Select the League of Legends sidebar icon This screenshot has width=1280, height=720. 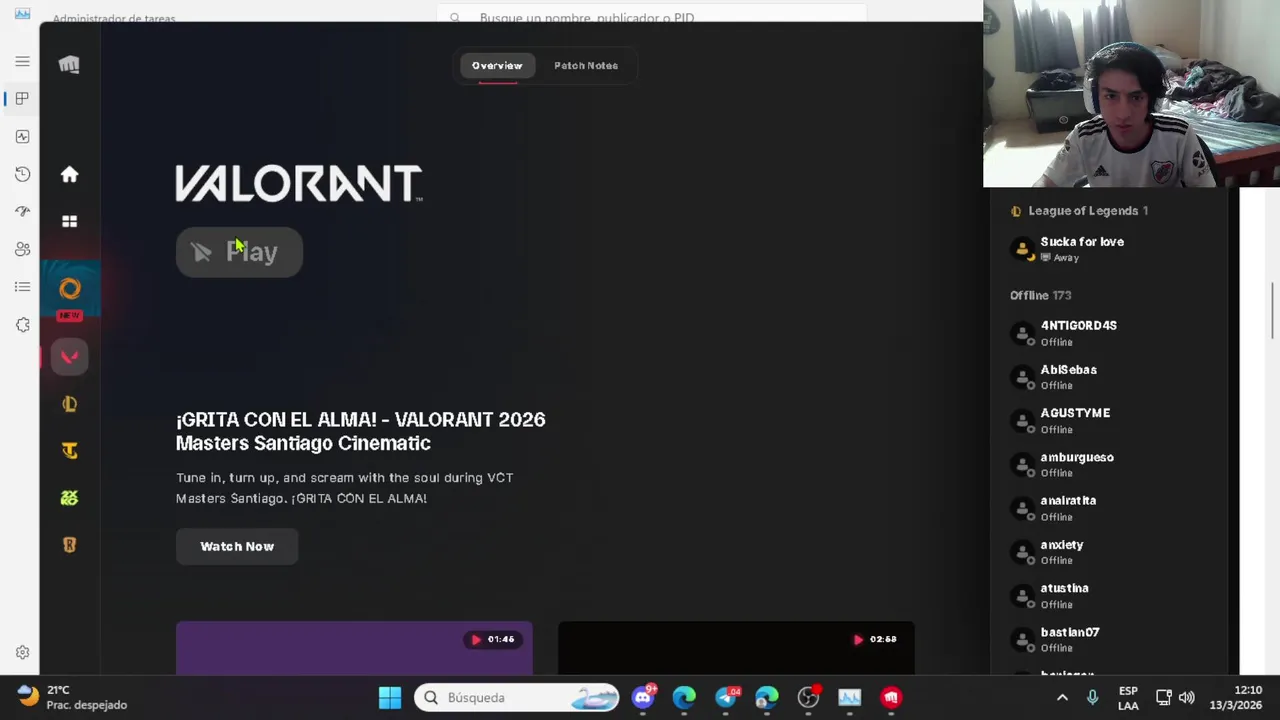coord(69,404)
